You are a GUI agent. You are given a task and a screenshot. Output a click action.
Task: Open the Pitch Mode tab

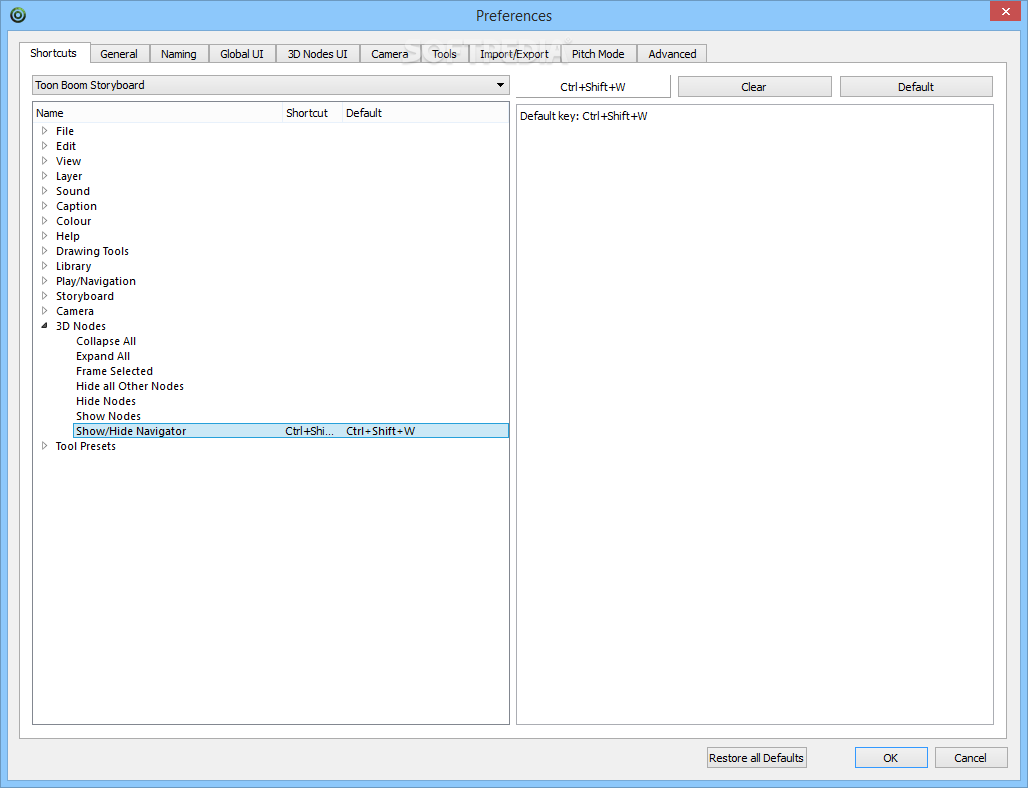(598, 54)
